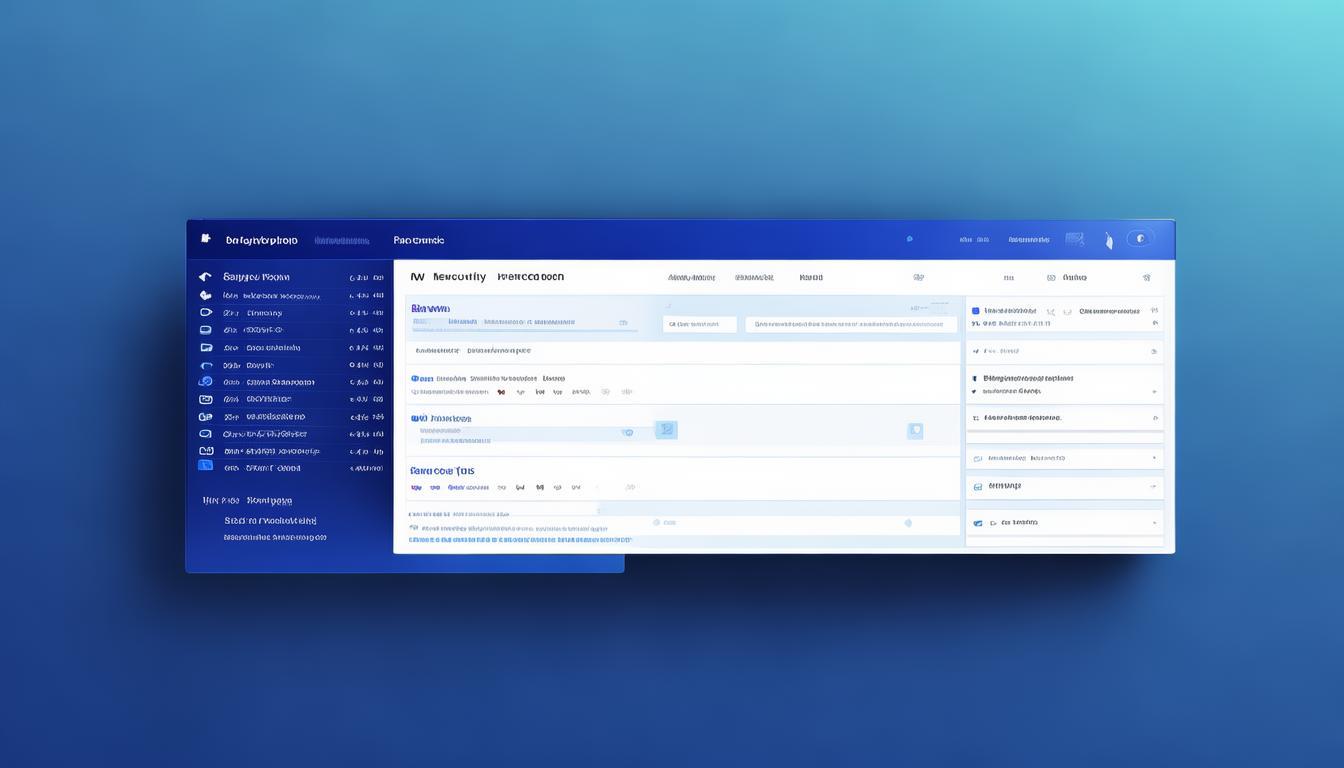Viewport: 1344px width, 768px height.
Task: Toggle the small dark checkbox in right panel's third card
Action: pos(974,379)
